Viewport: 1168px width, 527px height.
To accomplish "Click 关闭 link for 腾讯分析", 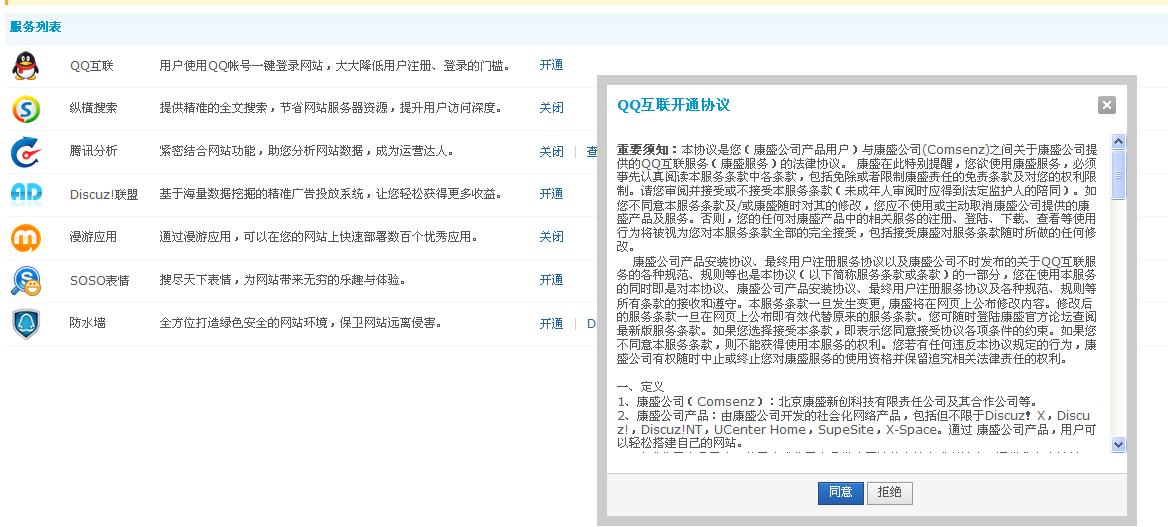I will (x=551, y=151).
